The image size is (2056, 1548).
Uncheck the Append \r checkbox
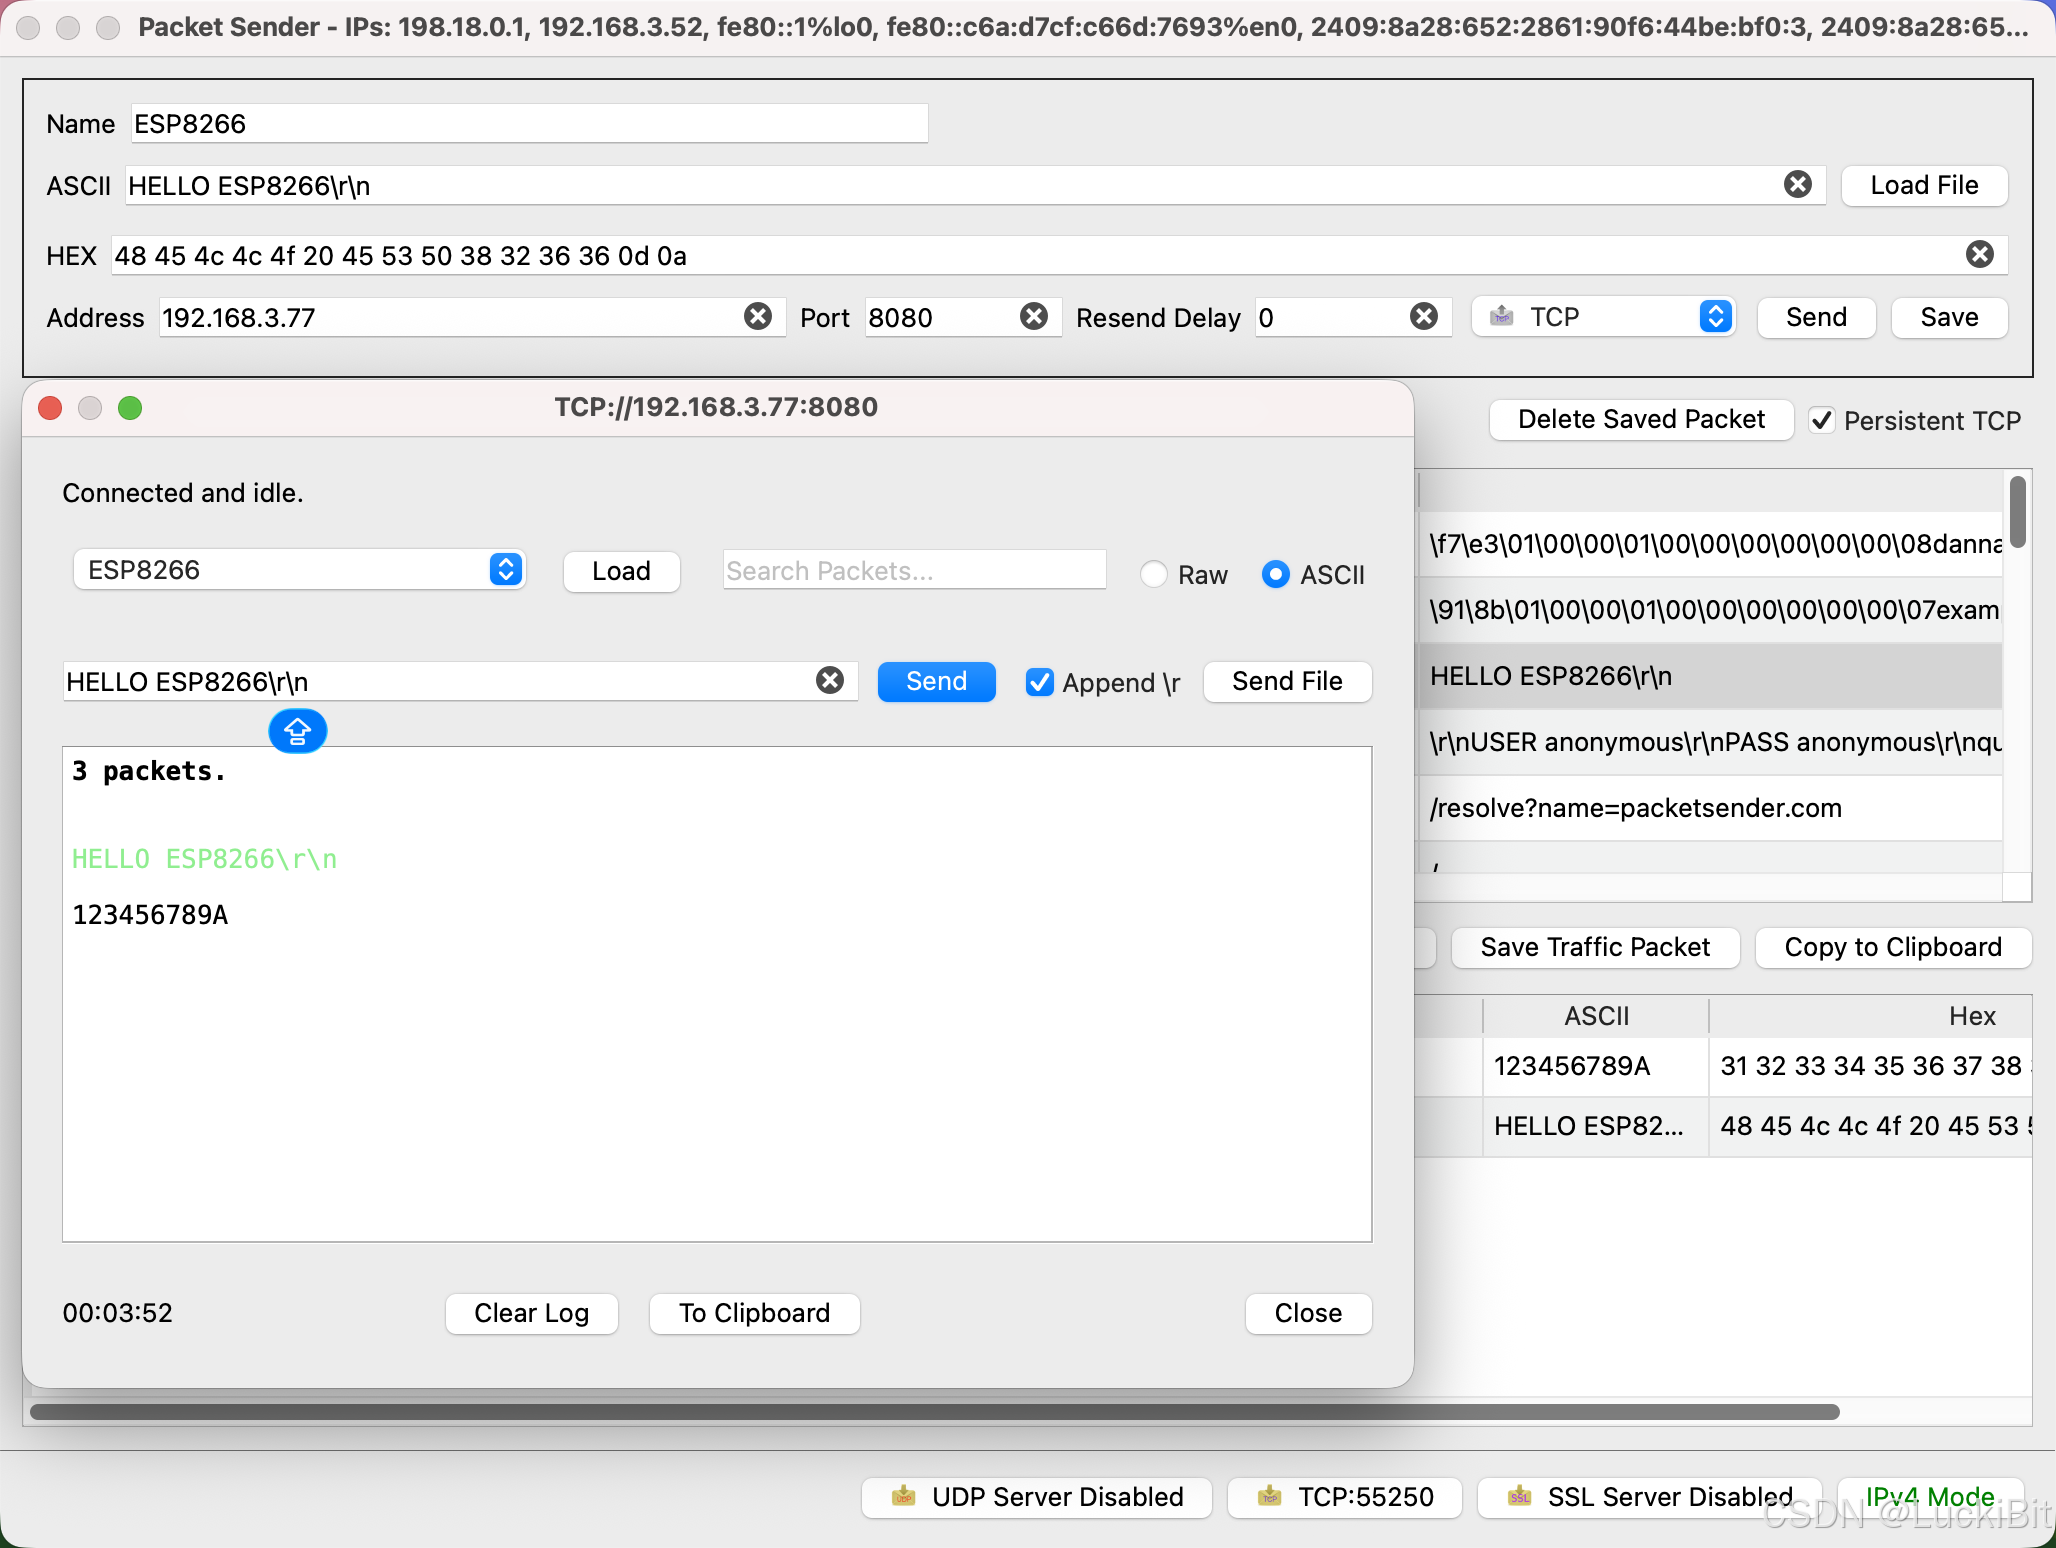[1039, 682]
